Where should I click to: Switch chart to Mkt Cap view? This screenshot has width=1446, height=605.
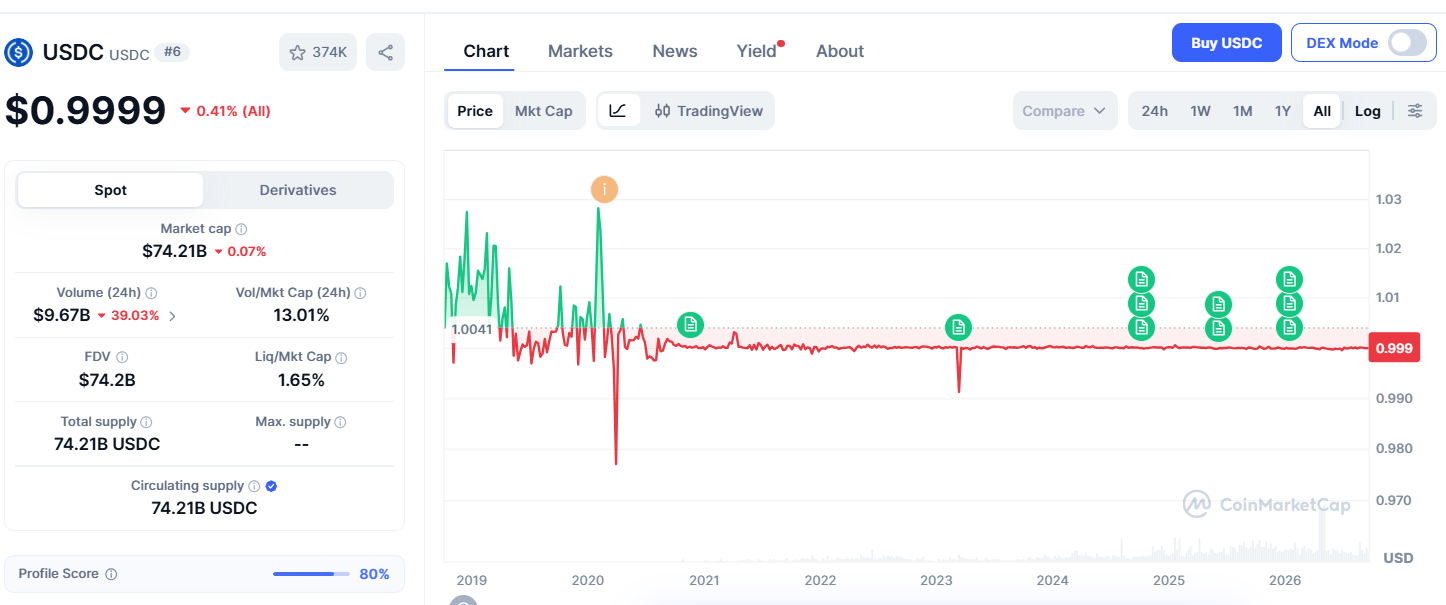(544, 111)
